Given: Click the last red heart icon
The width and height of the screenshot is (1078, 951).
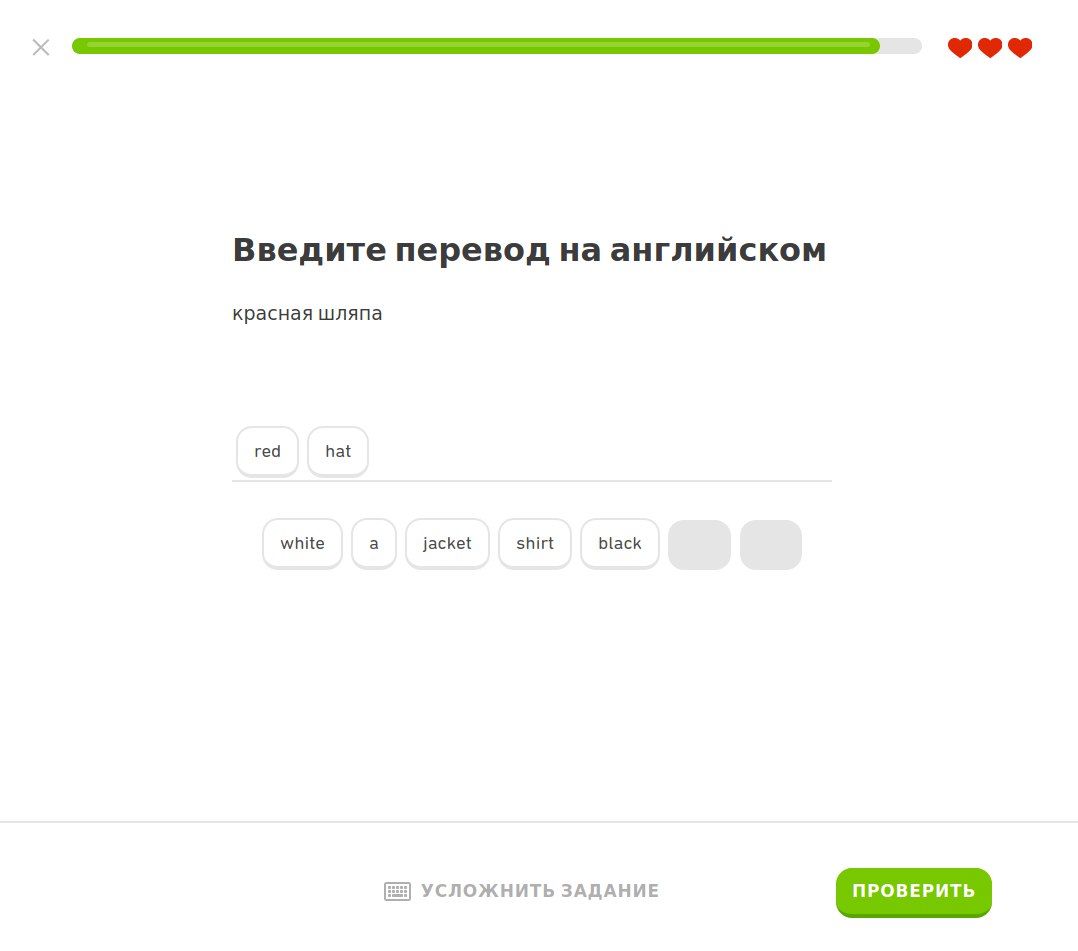Looking at the screenshot, I should 1020,47.
